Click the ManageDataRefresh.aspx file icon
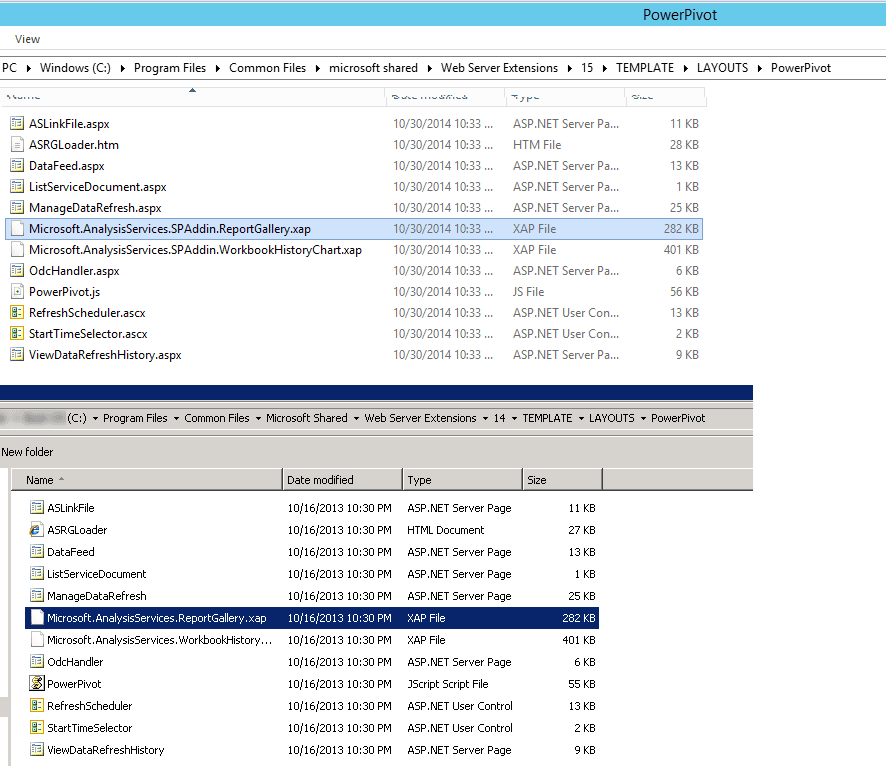The image size is (886, 768). pyautogui.click(x=17, y=207)
